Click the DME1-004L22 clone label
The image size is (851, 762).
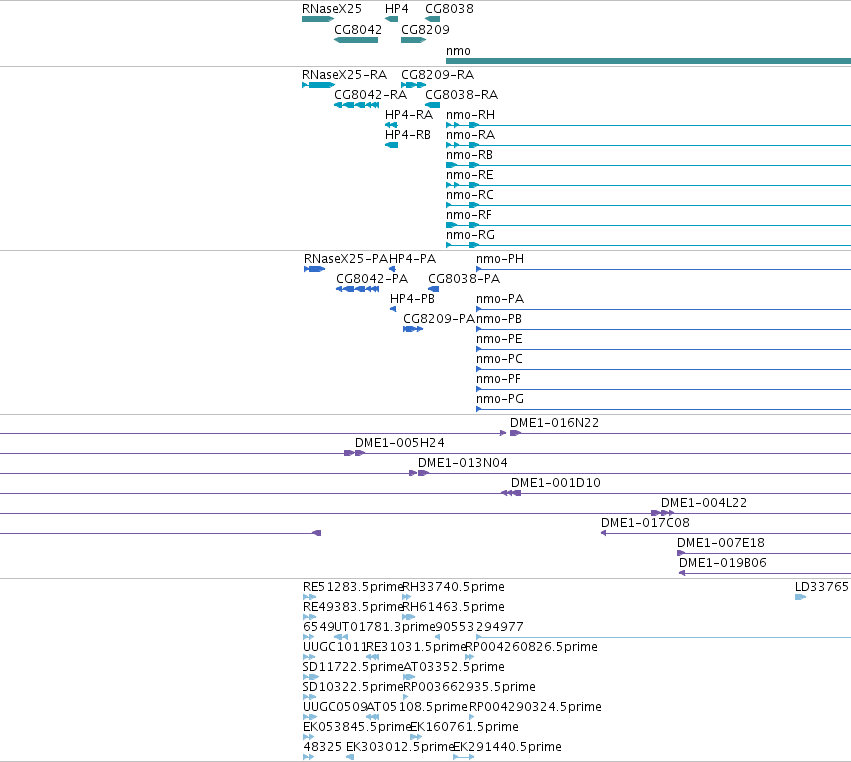tap(704, 503)
